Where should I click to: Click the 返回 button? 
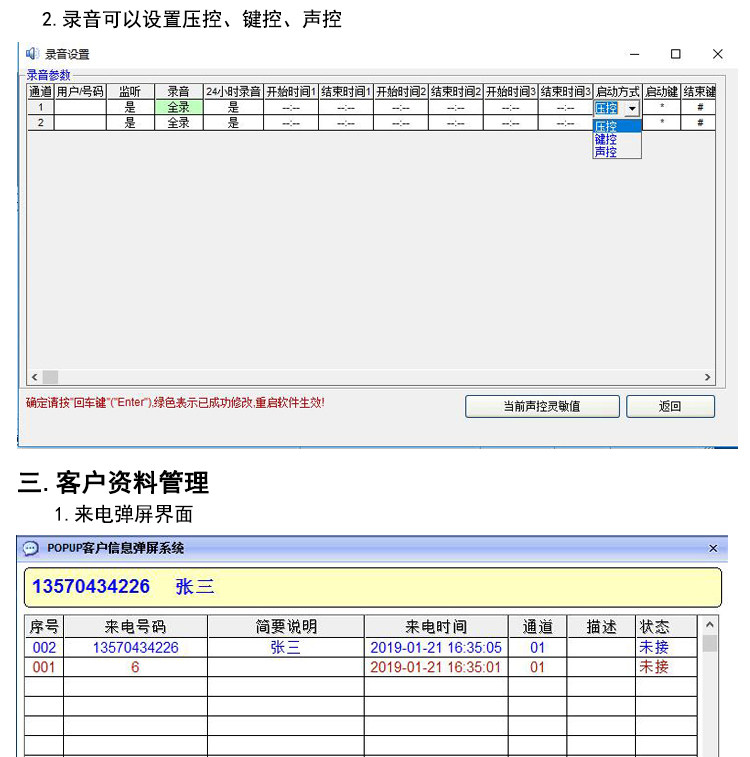[670, 406]
